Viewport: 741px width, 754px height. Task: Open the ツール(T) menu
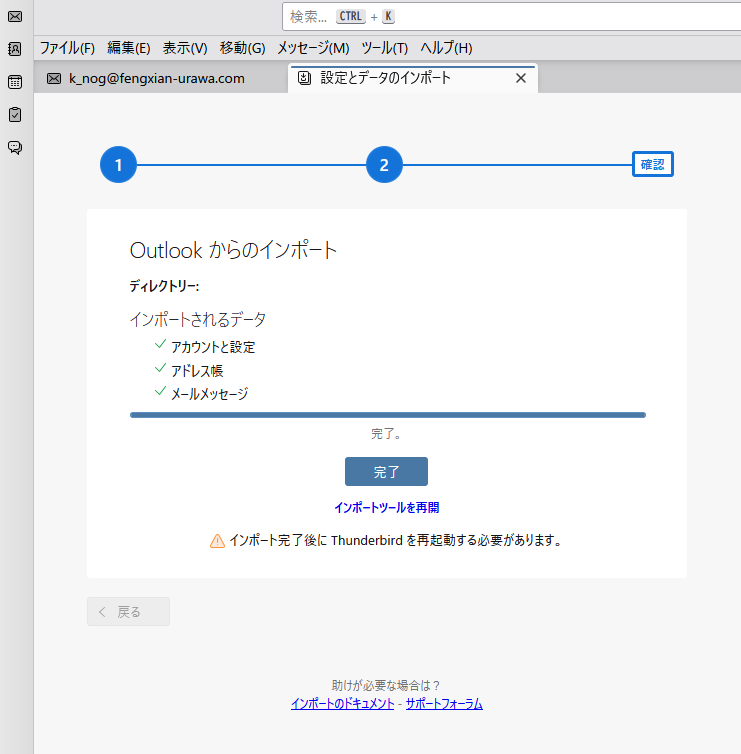[384, 48]
